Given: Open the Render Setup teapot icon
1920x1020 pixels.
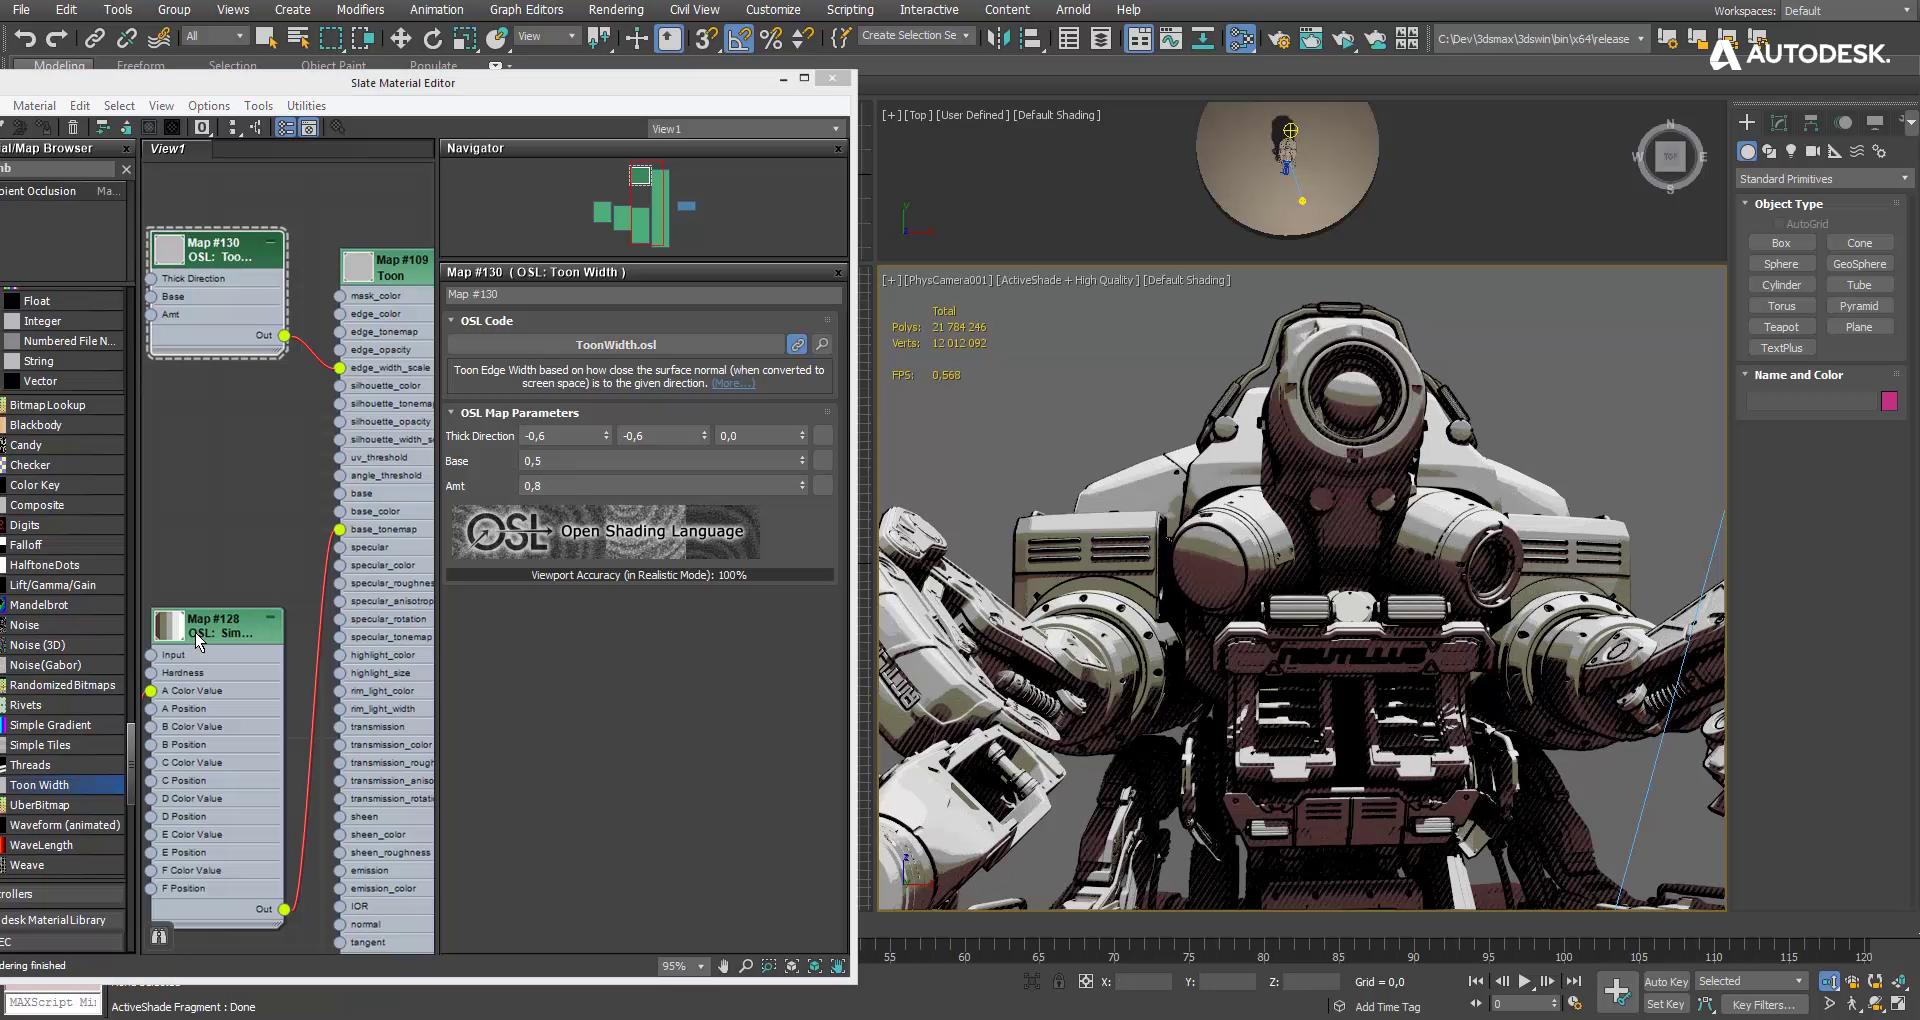Looking at the screenshot, I should (x=1278, y=39).
